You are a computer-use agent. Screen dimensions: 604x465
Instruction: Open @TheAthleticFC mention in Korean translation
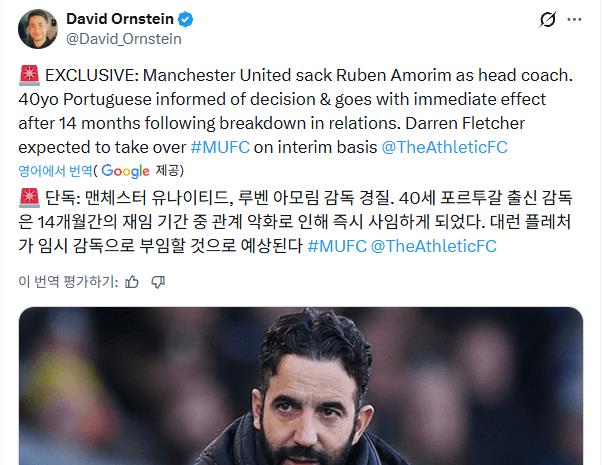(x=433, y=246)
